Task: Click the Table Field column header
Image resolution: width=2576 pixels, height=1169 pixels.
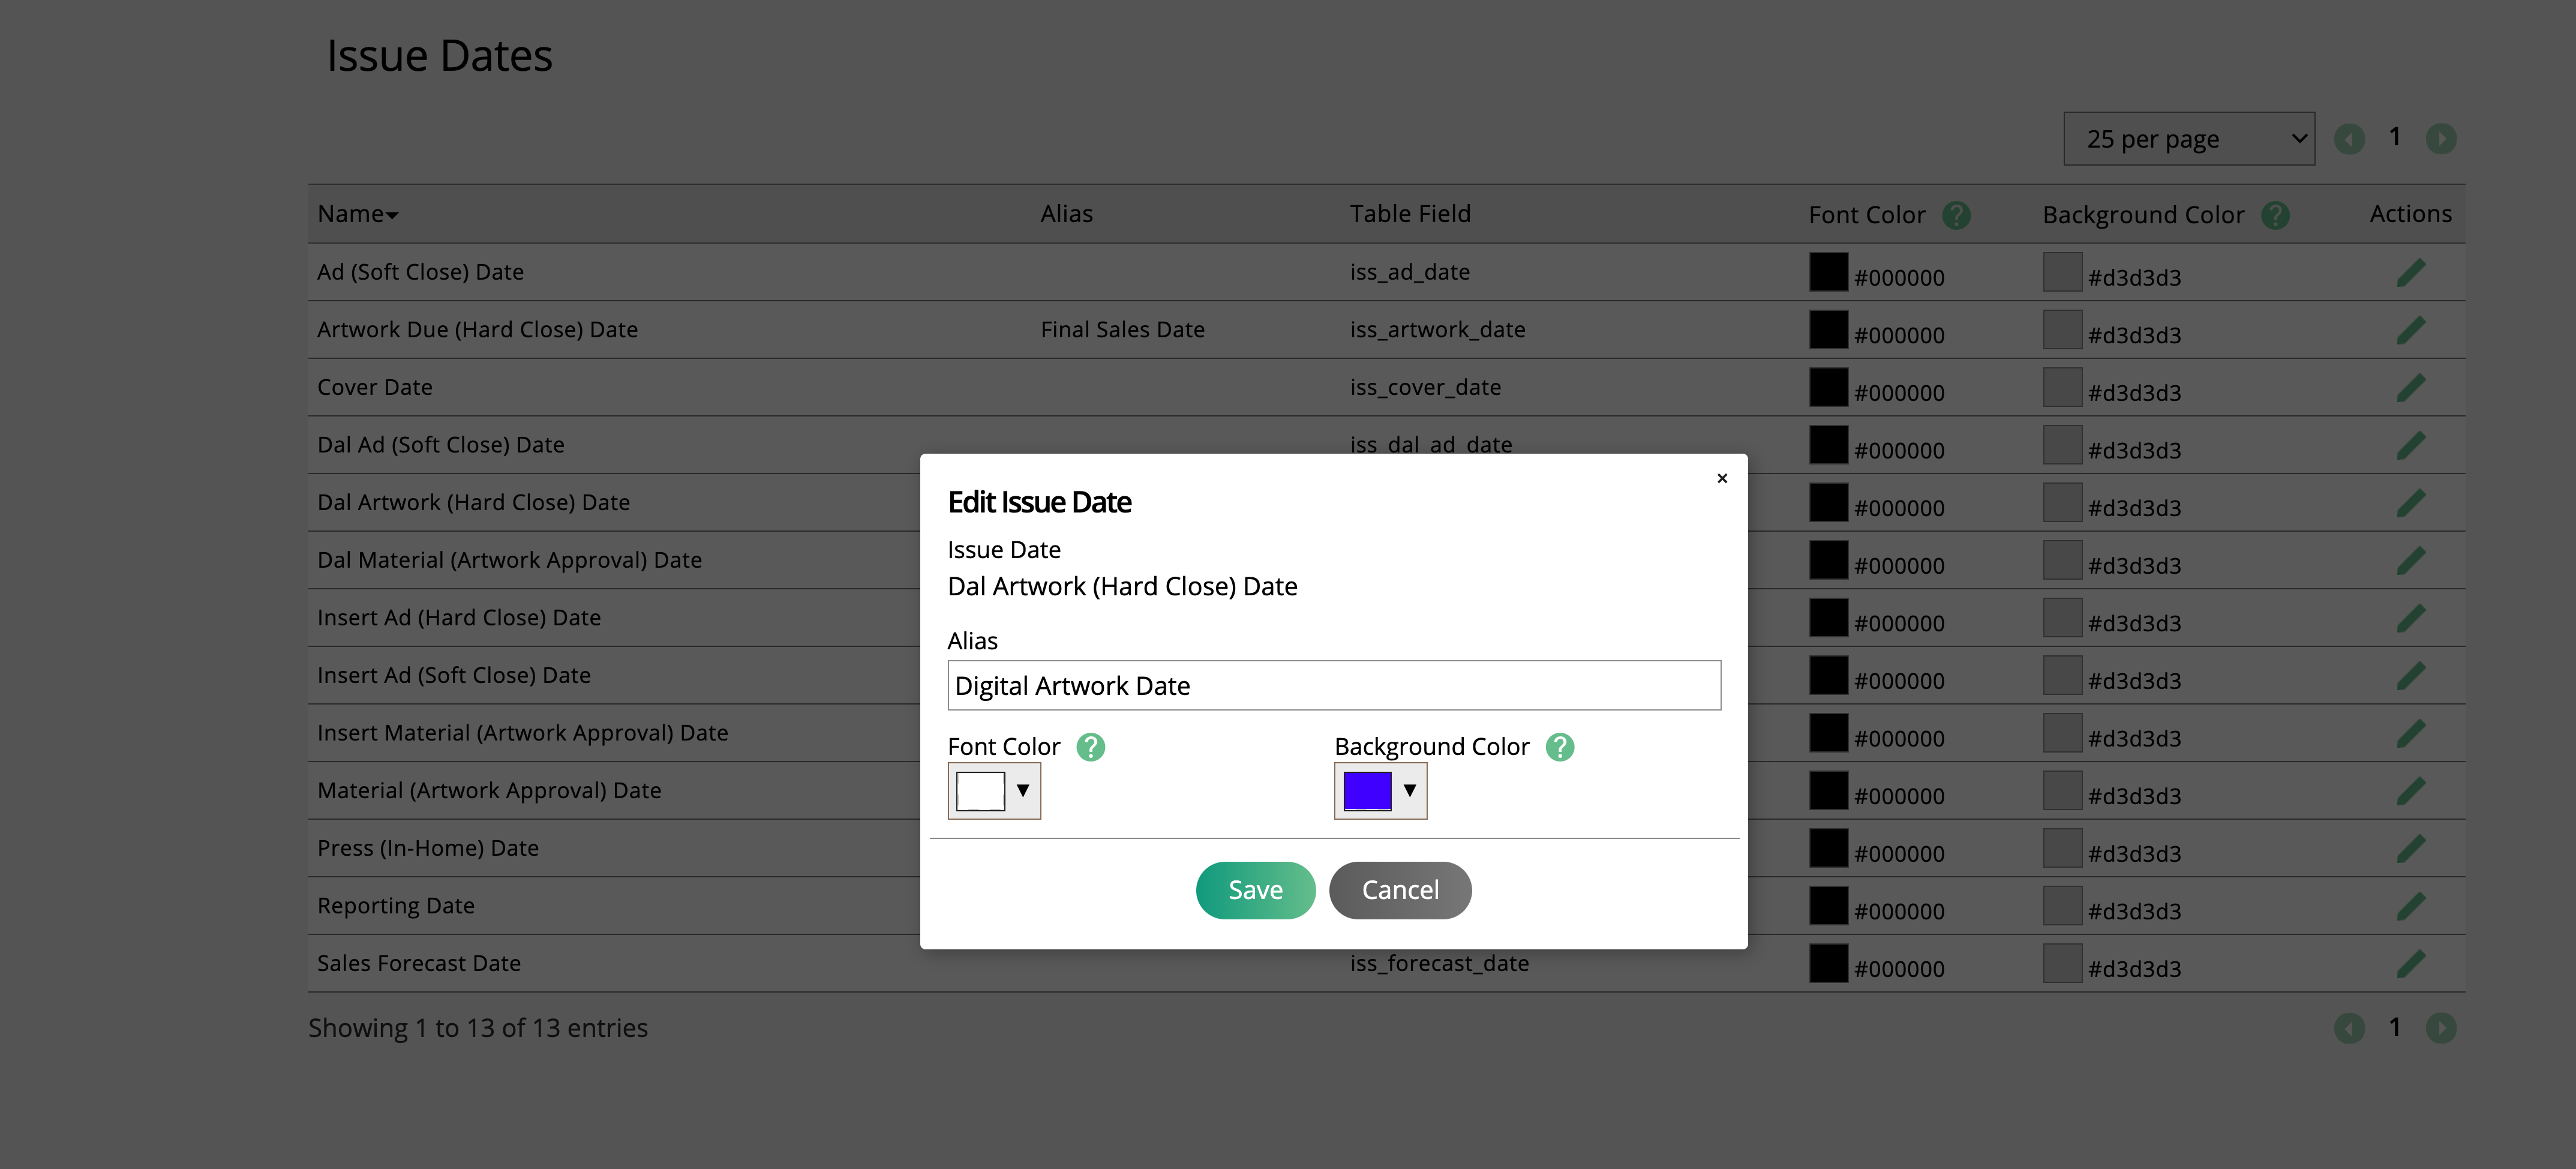Action: (x=1410, y=214)
